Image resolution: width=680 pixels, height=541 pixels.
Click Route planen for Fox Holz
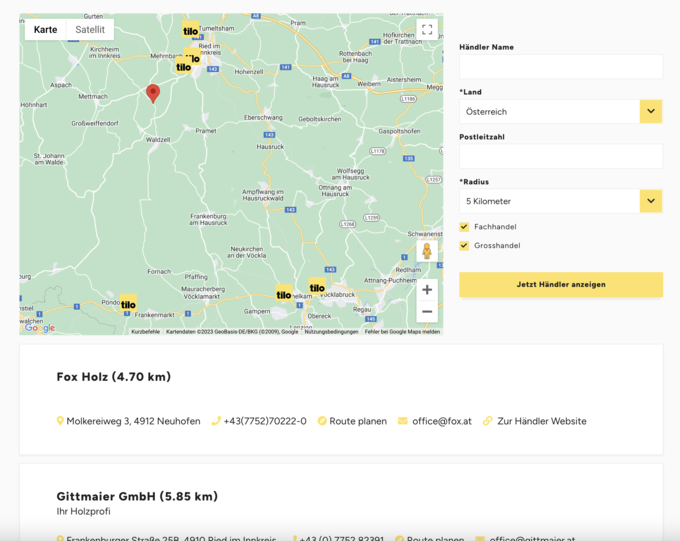click(358, 421)
